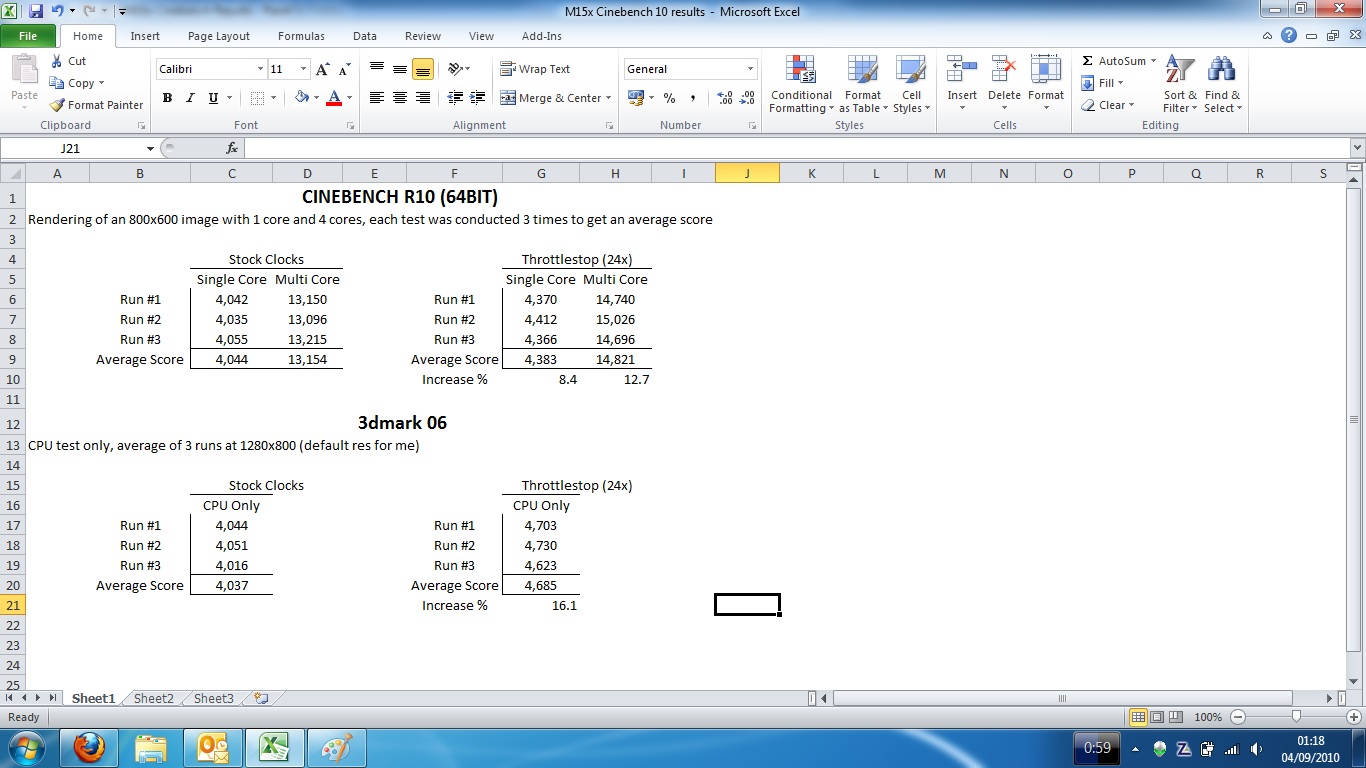Shrink font size with small A icon
The image size is (1366, 768).
point(344,69)
